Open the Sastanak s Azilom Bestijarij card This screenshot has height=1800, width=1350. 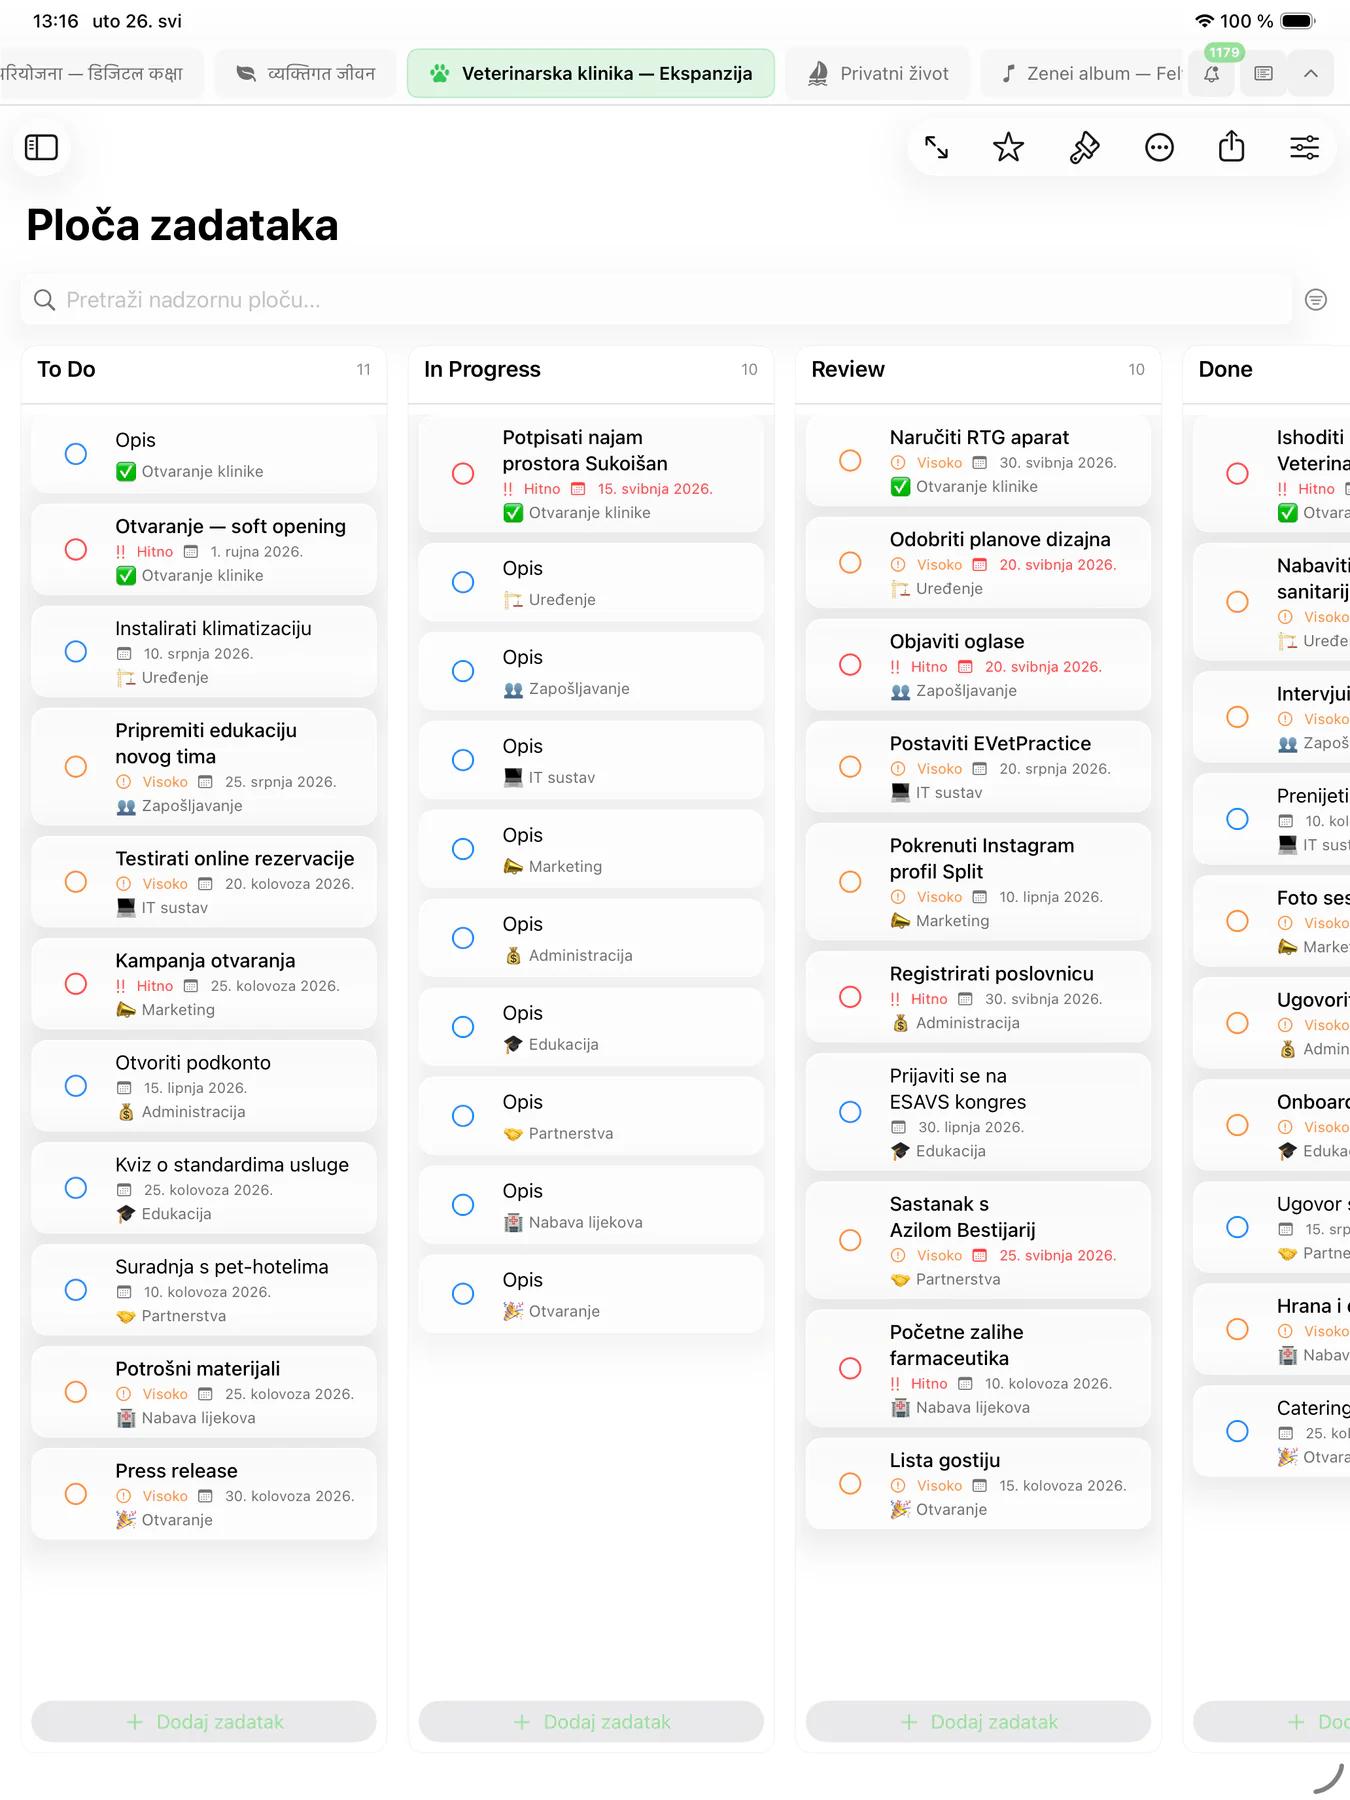tap(978, 1240)
